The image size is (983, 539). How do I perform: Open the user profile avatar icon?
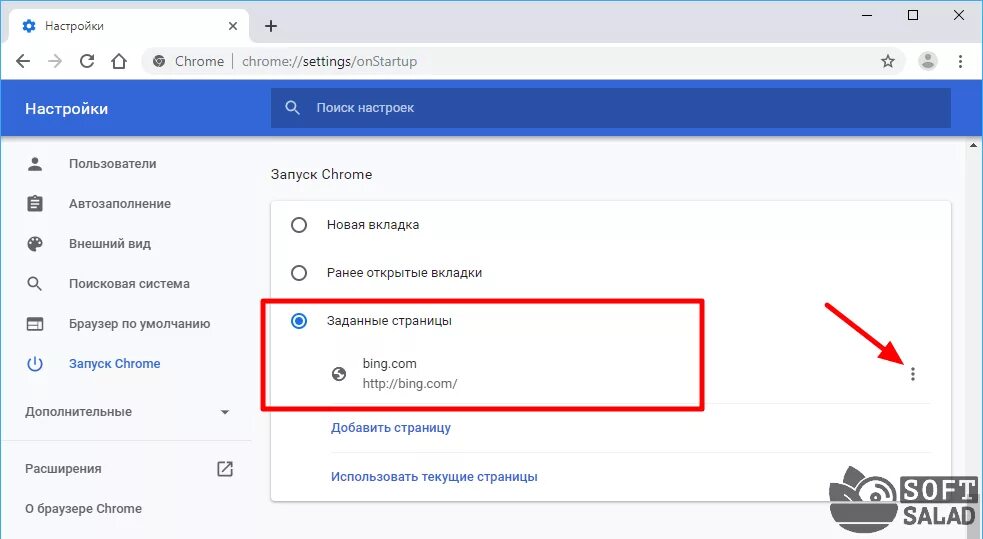[x=928, y=61]
